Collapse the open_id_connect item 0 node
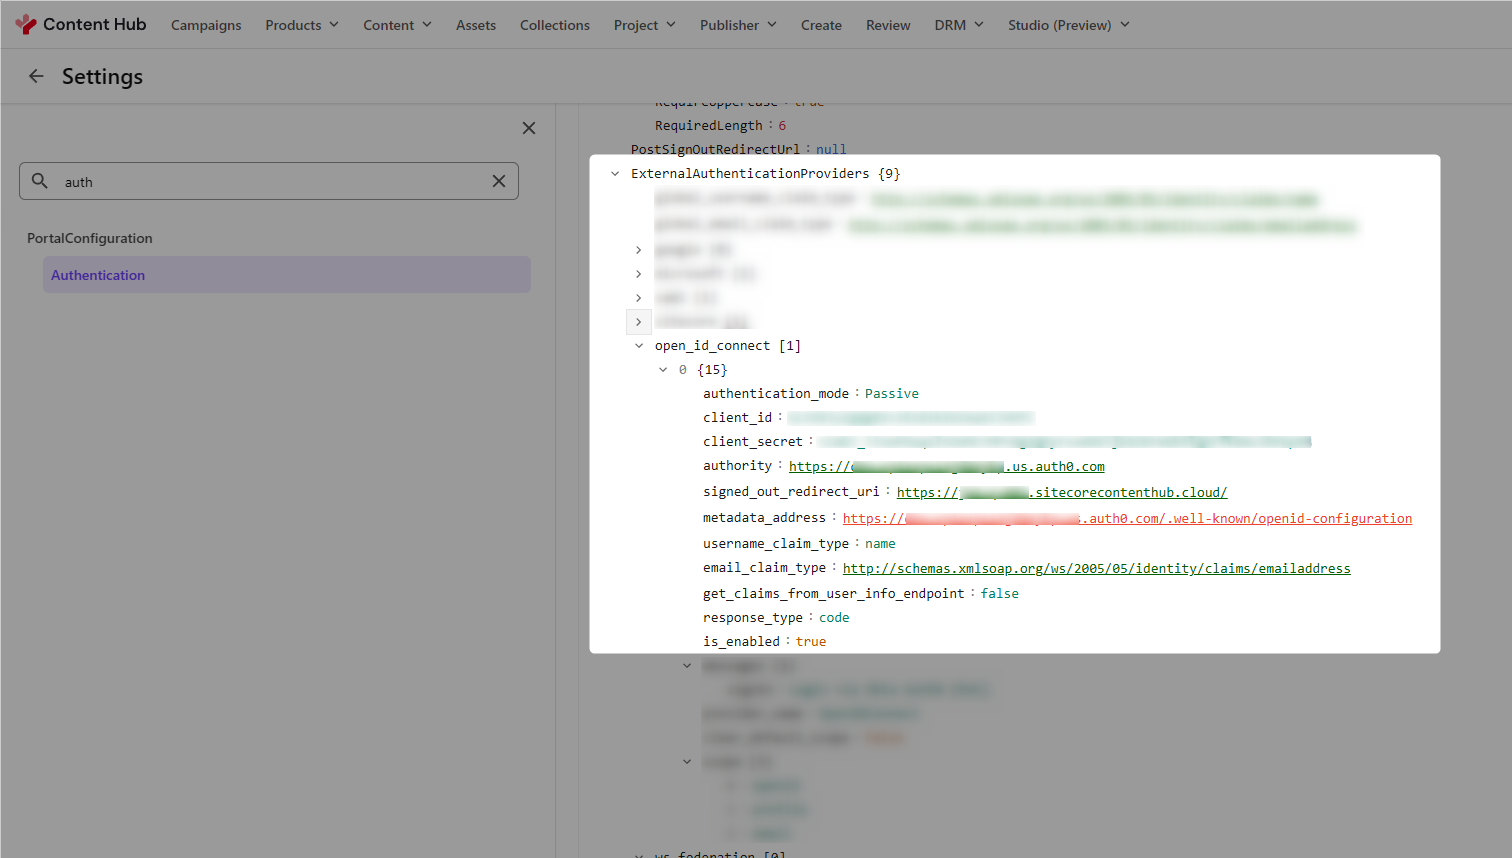The width and height of the screenshot is (1512, 858). (x=663, y=370)
